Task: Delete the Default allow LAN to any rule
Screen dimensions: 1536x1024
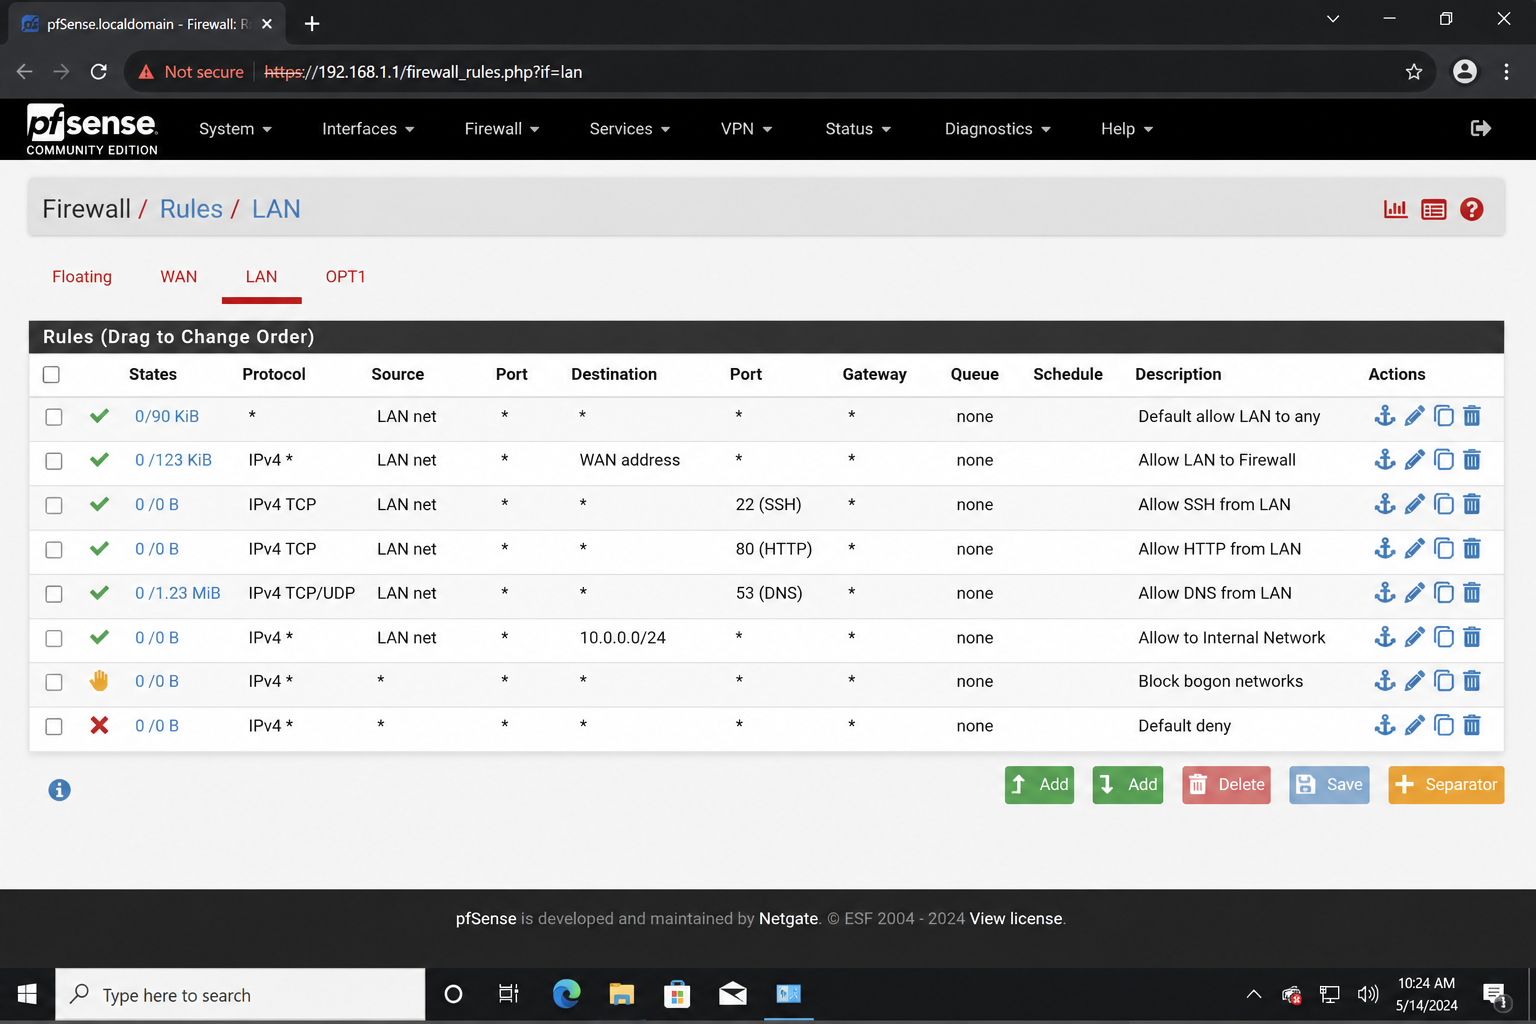Action: click(x=1472, y=416)
